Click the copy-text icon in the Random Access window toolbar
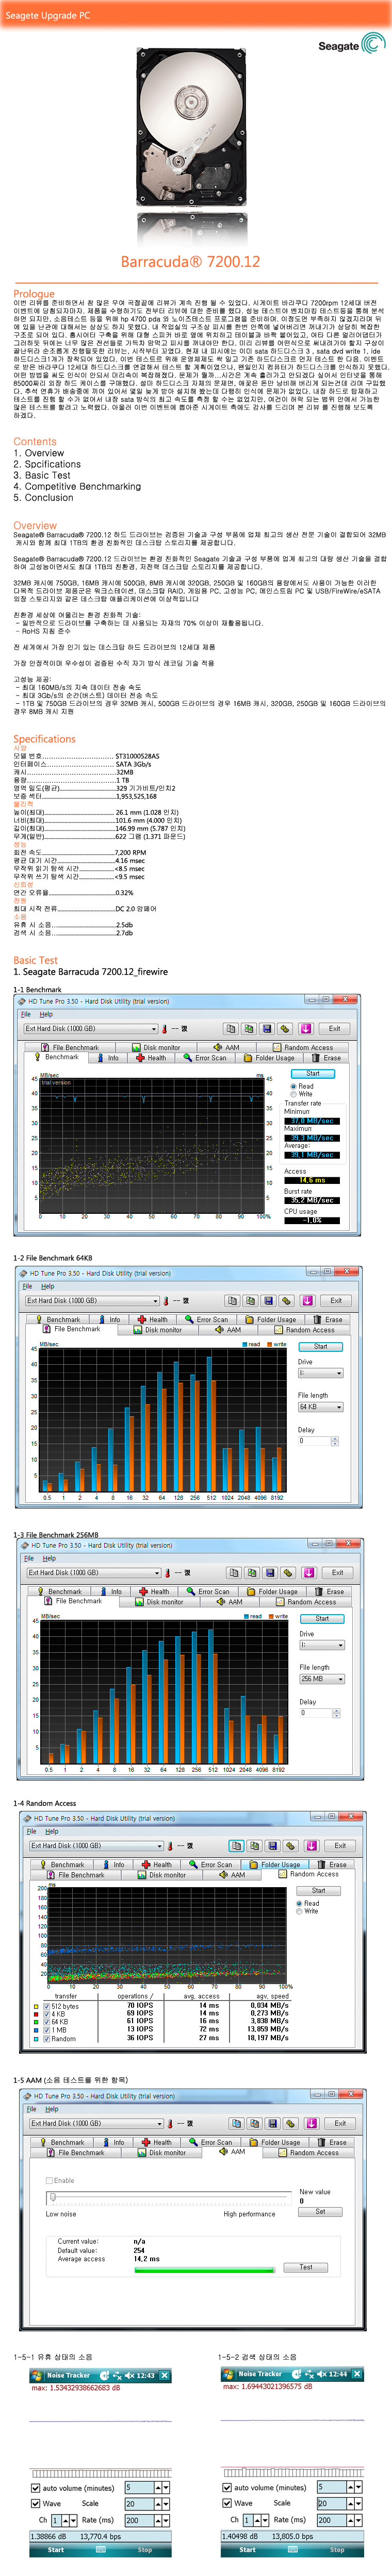The height and width of the screenshot is (2576, 392). (x=237, y=1846)
